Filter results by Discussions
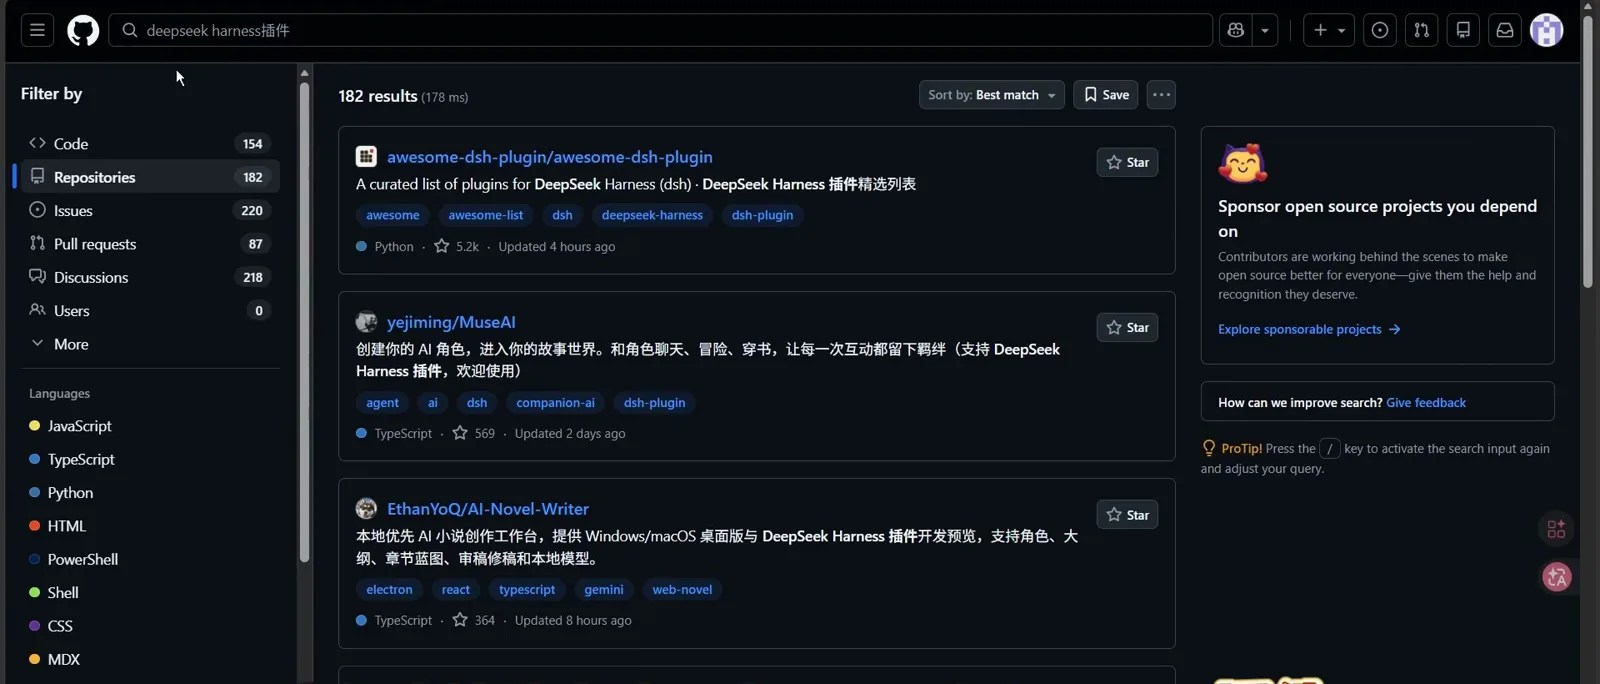The image size is (1600, 684). [x=149, y=277]
